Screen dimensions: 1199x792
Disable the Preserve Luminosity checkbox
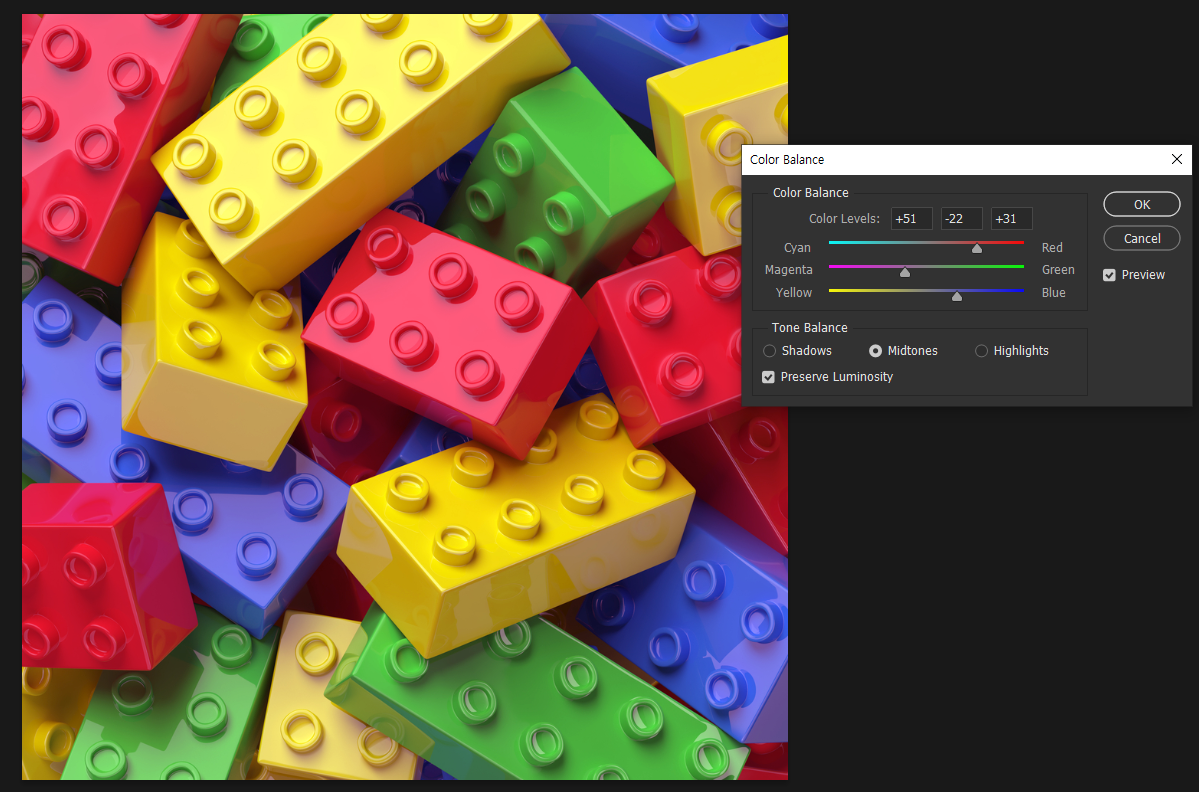coord(768,377)
